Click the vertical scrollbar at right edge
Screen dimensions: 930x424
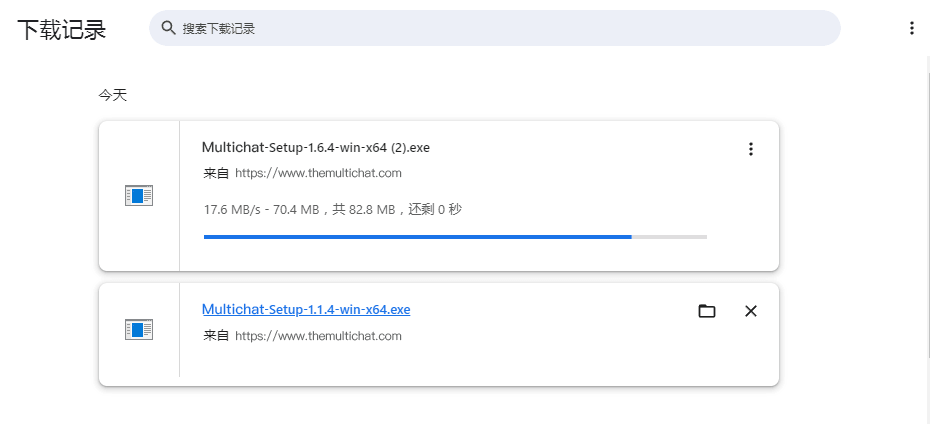click(928, 208)
